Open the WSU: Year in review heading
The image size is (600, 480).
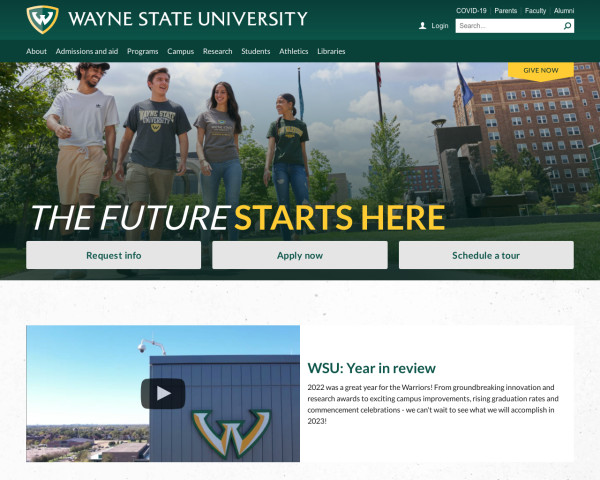(372, 368)
